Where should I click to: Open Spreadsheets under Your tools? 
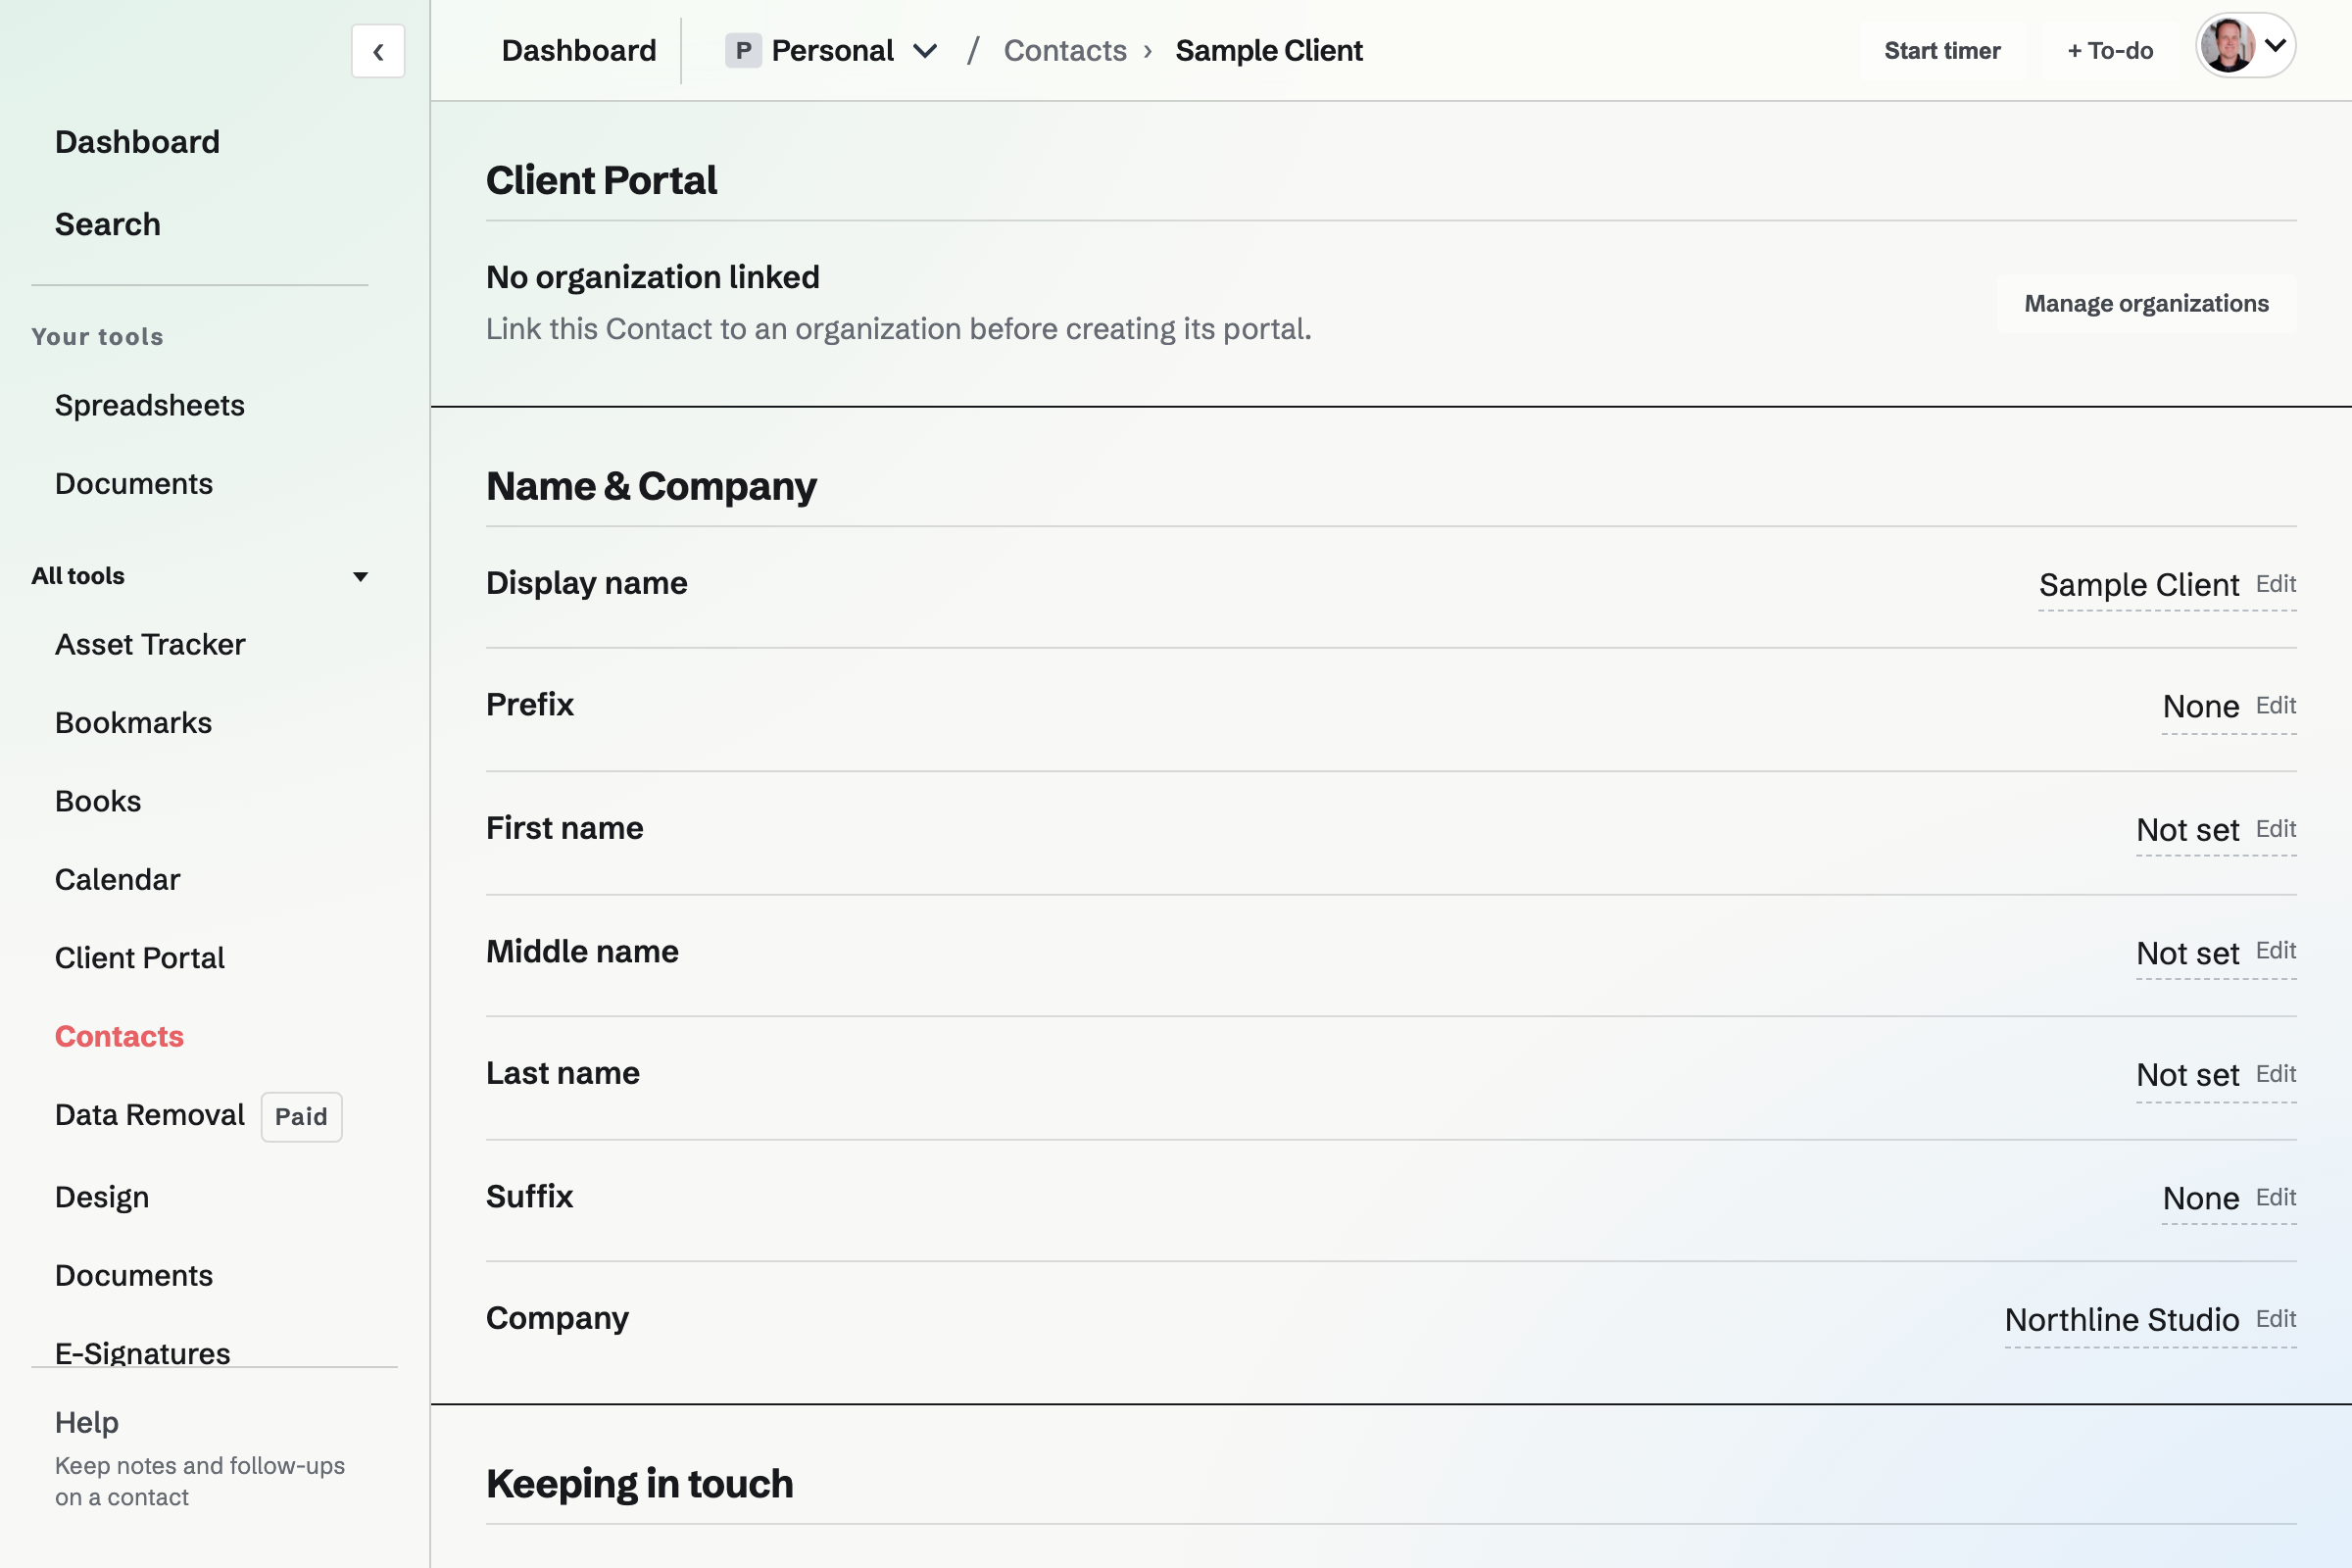coord(149,405)
